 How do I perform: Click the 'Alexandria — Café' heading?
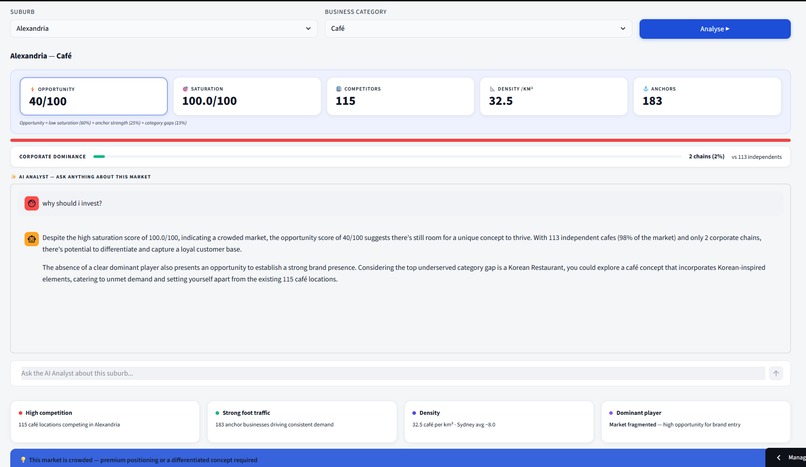[x=41, y=55]
